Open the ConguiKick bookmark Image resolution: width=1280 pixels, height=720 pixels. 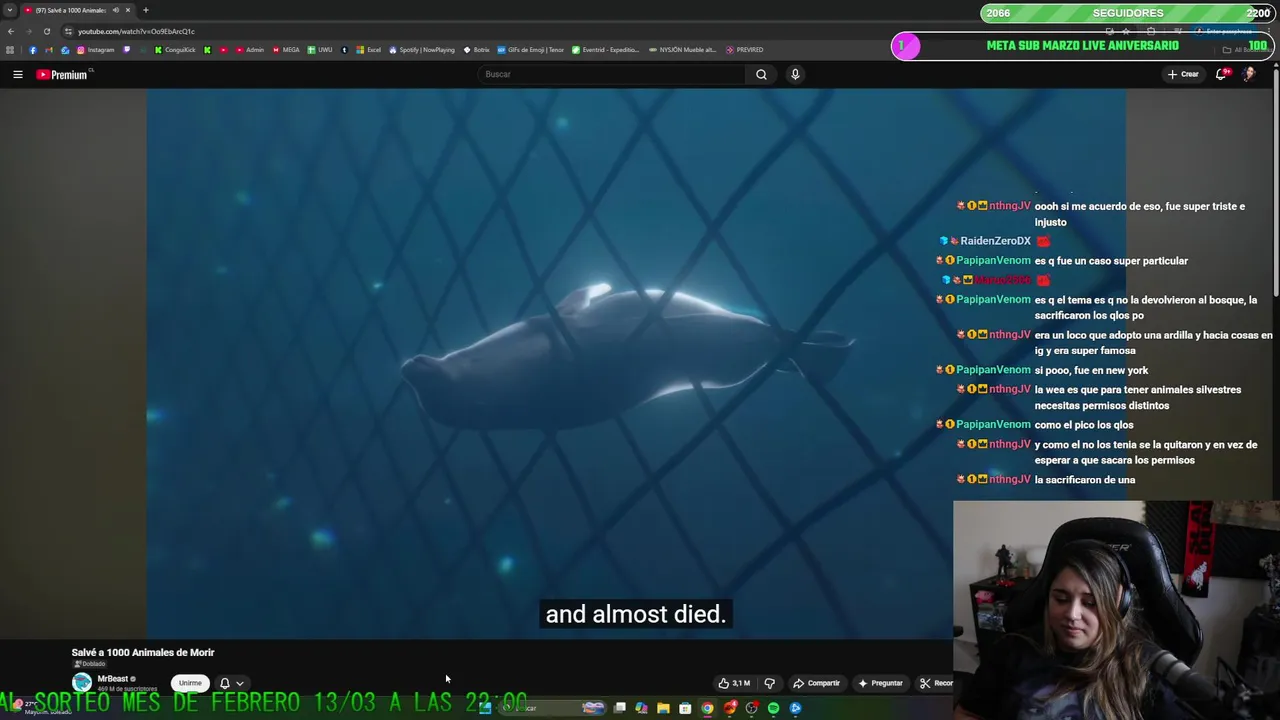(x=175, y=50)
